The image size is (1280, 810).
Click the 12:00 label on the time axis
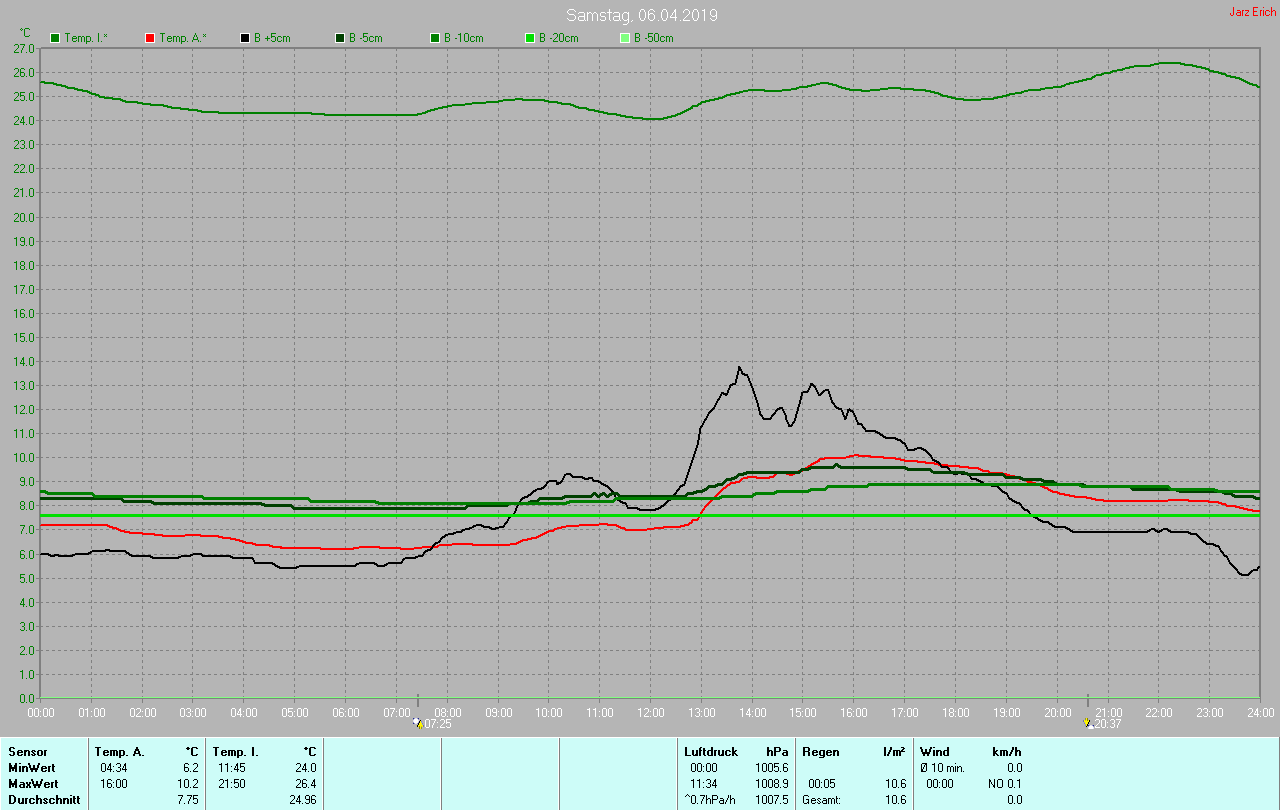pyautogui.click(x=651, y=712)
